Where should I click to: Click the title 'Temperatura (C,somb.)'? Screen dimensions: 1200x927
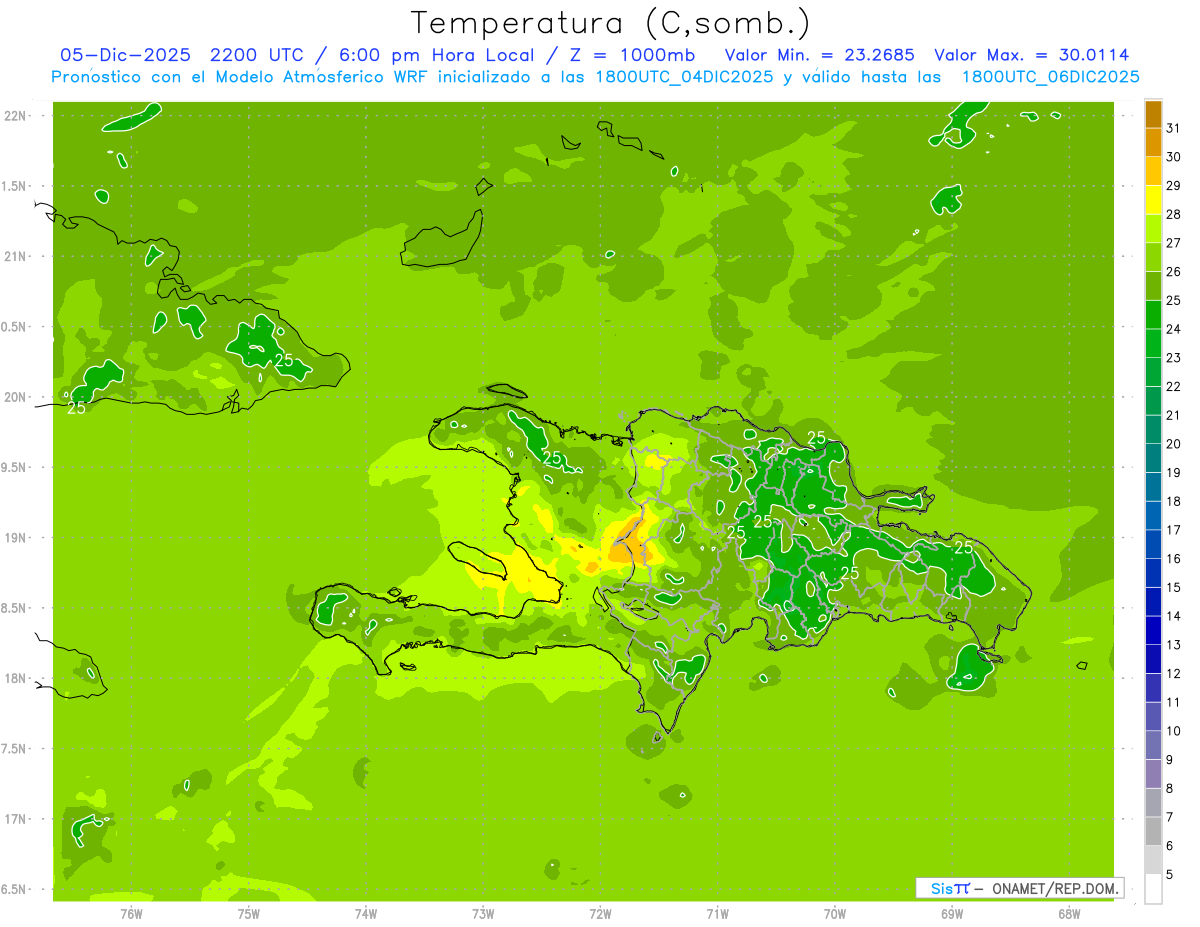[x=610, y=22]
